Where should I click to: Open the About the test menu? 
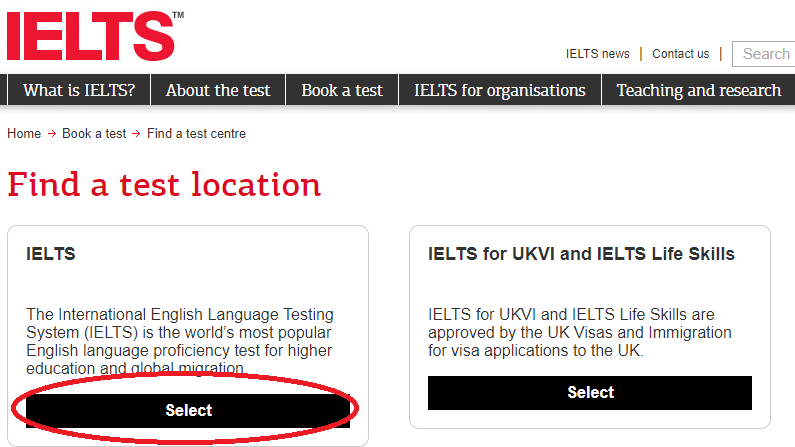tap(218, 90)
